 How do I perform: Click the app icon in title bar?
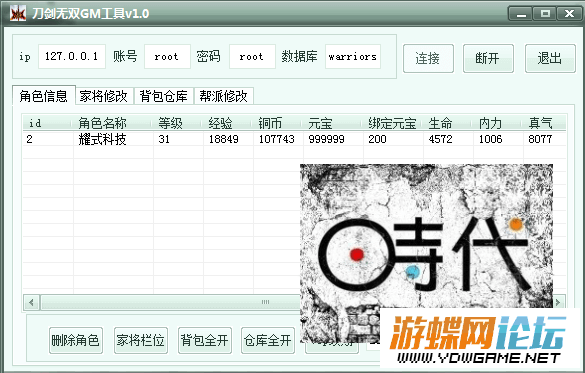coord(18,14)
